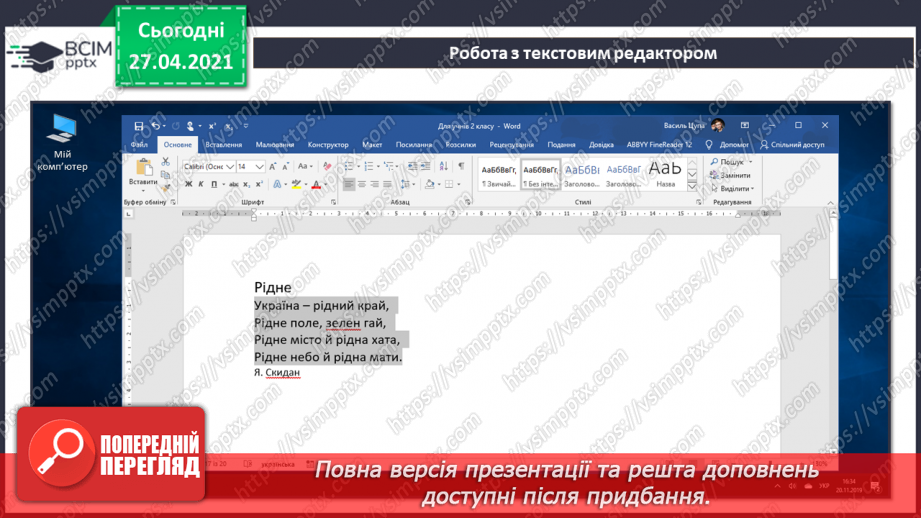This screenshot has width=921, height=518.
Task: Click the multilevel list icon
Action: click(388, 167)
